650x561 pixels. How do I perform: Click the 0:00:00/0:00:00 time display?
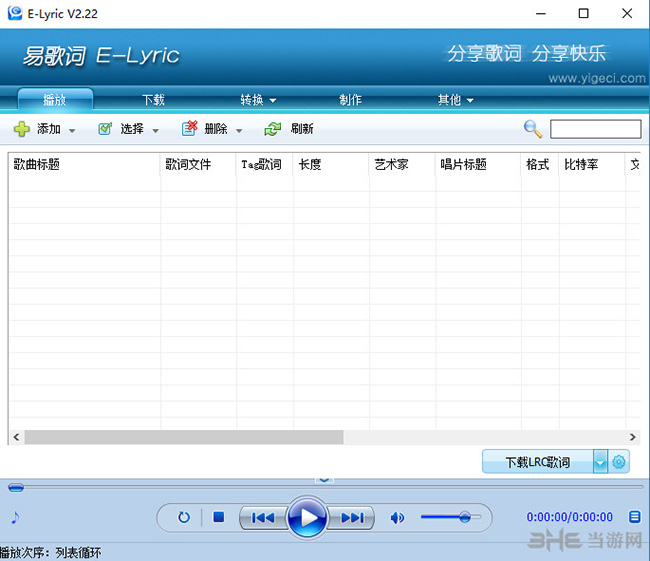(x=569, y=517)
